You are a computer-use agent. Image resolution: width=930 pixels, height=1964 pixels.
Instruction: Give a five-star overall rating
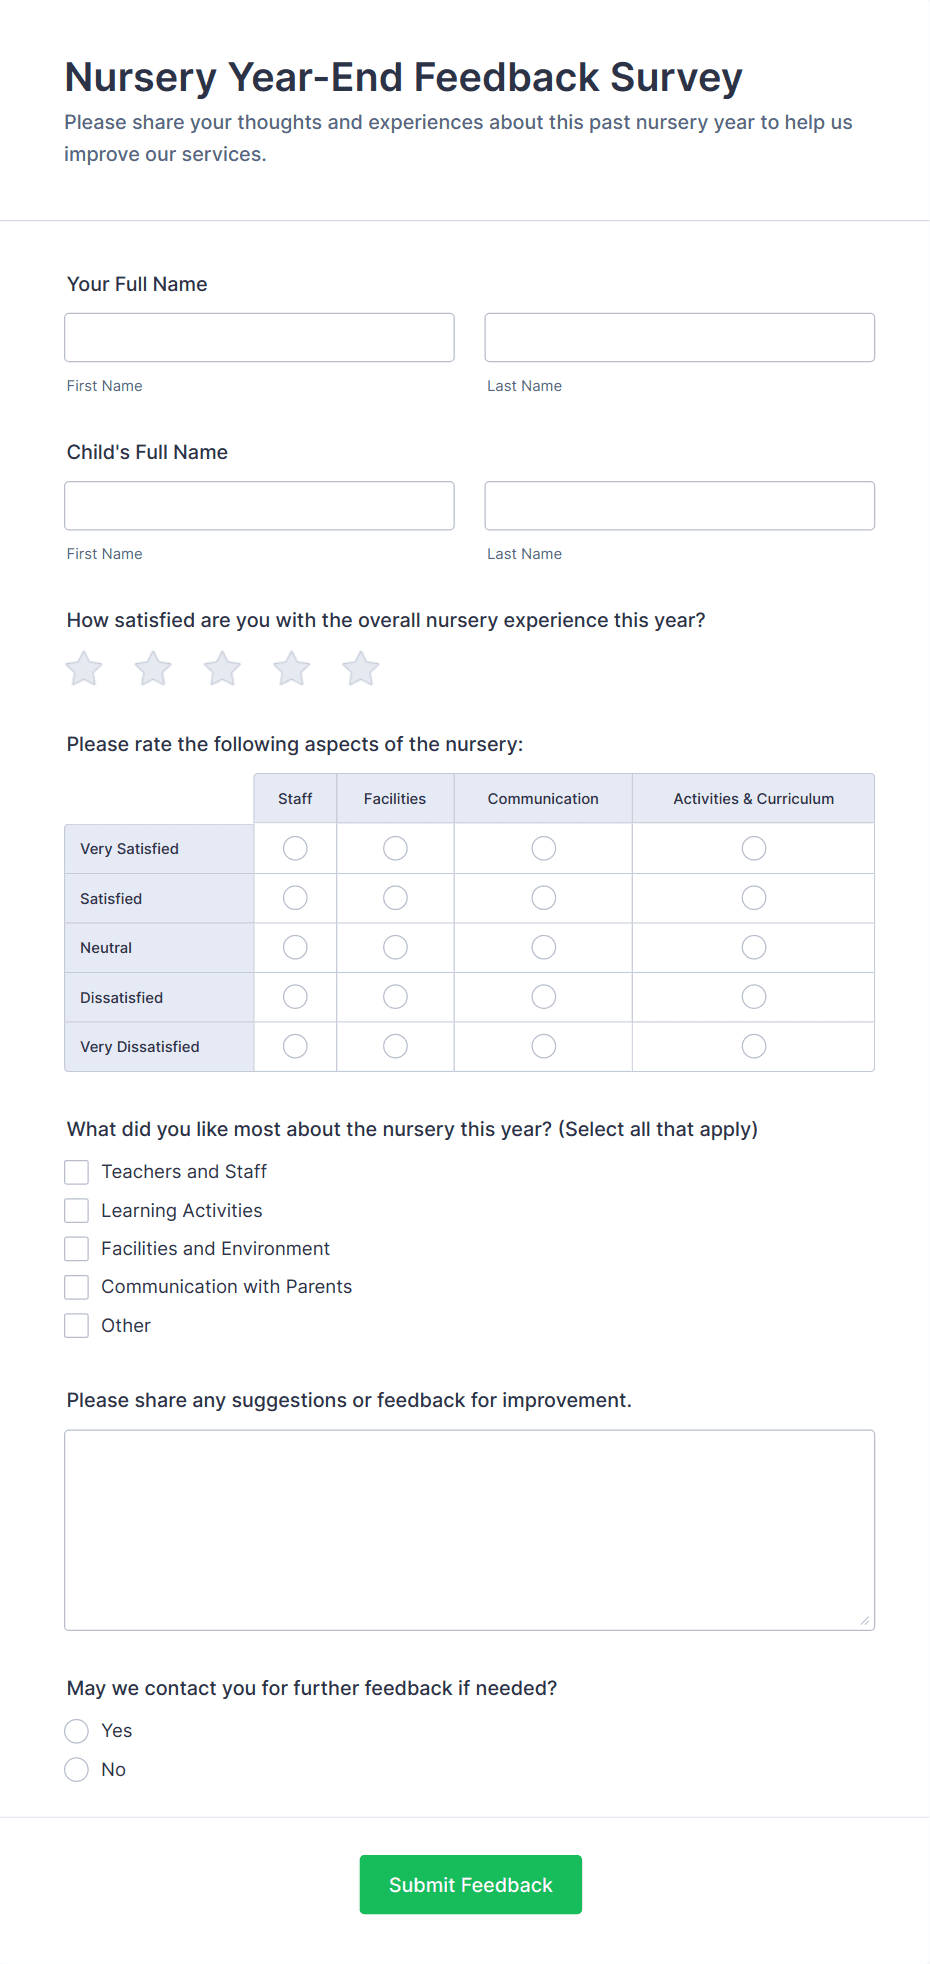pyautogui.click(x=361, y=669)
